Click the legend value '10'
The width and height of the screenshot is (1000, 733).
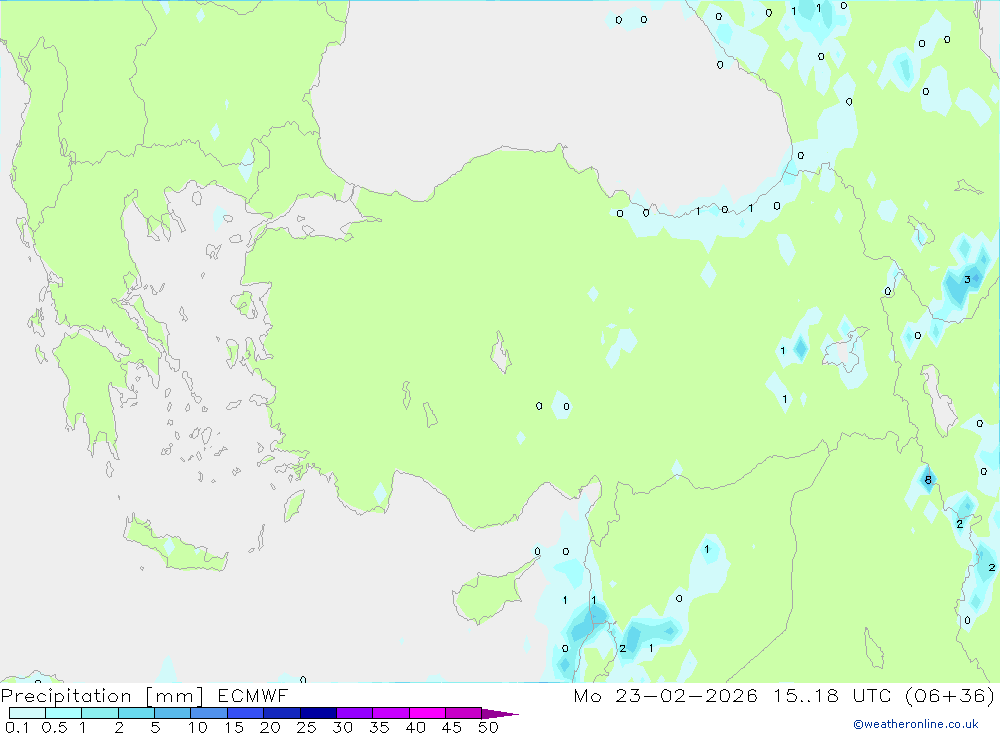[197, 727]
